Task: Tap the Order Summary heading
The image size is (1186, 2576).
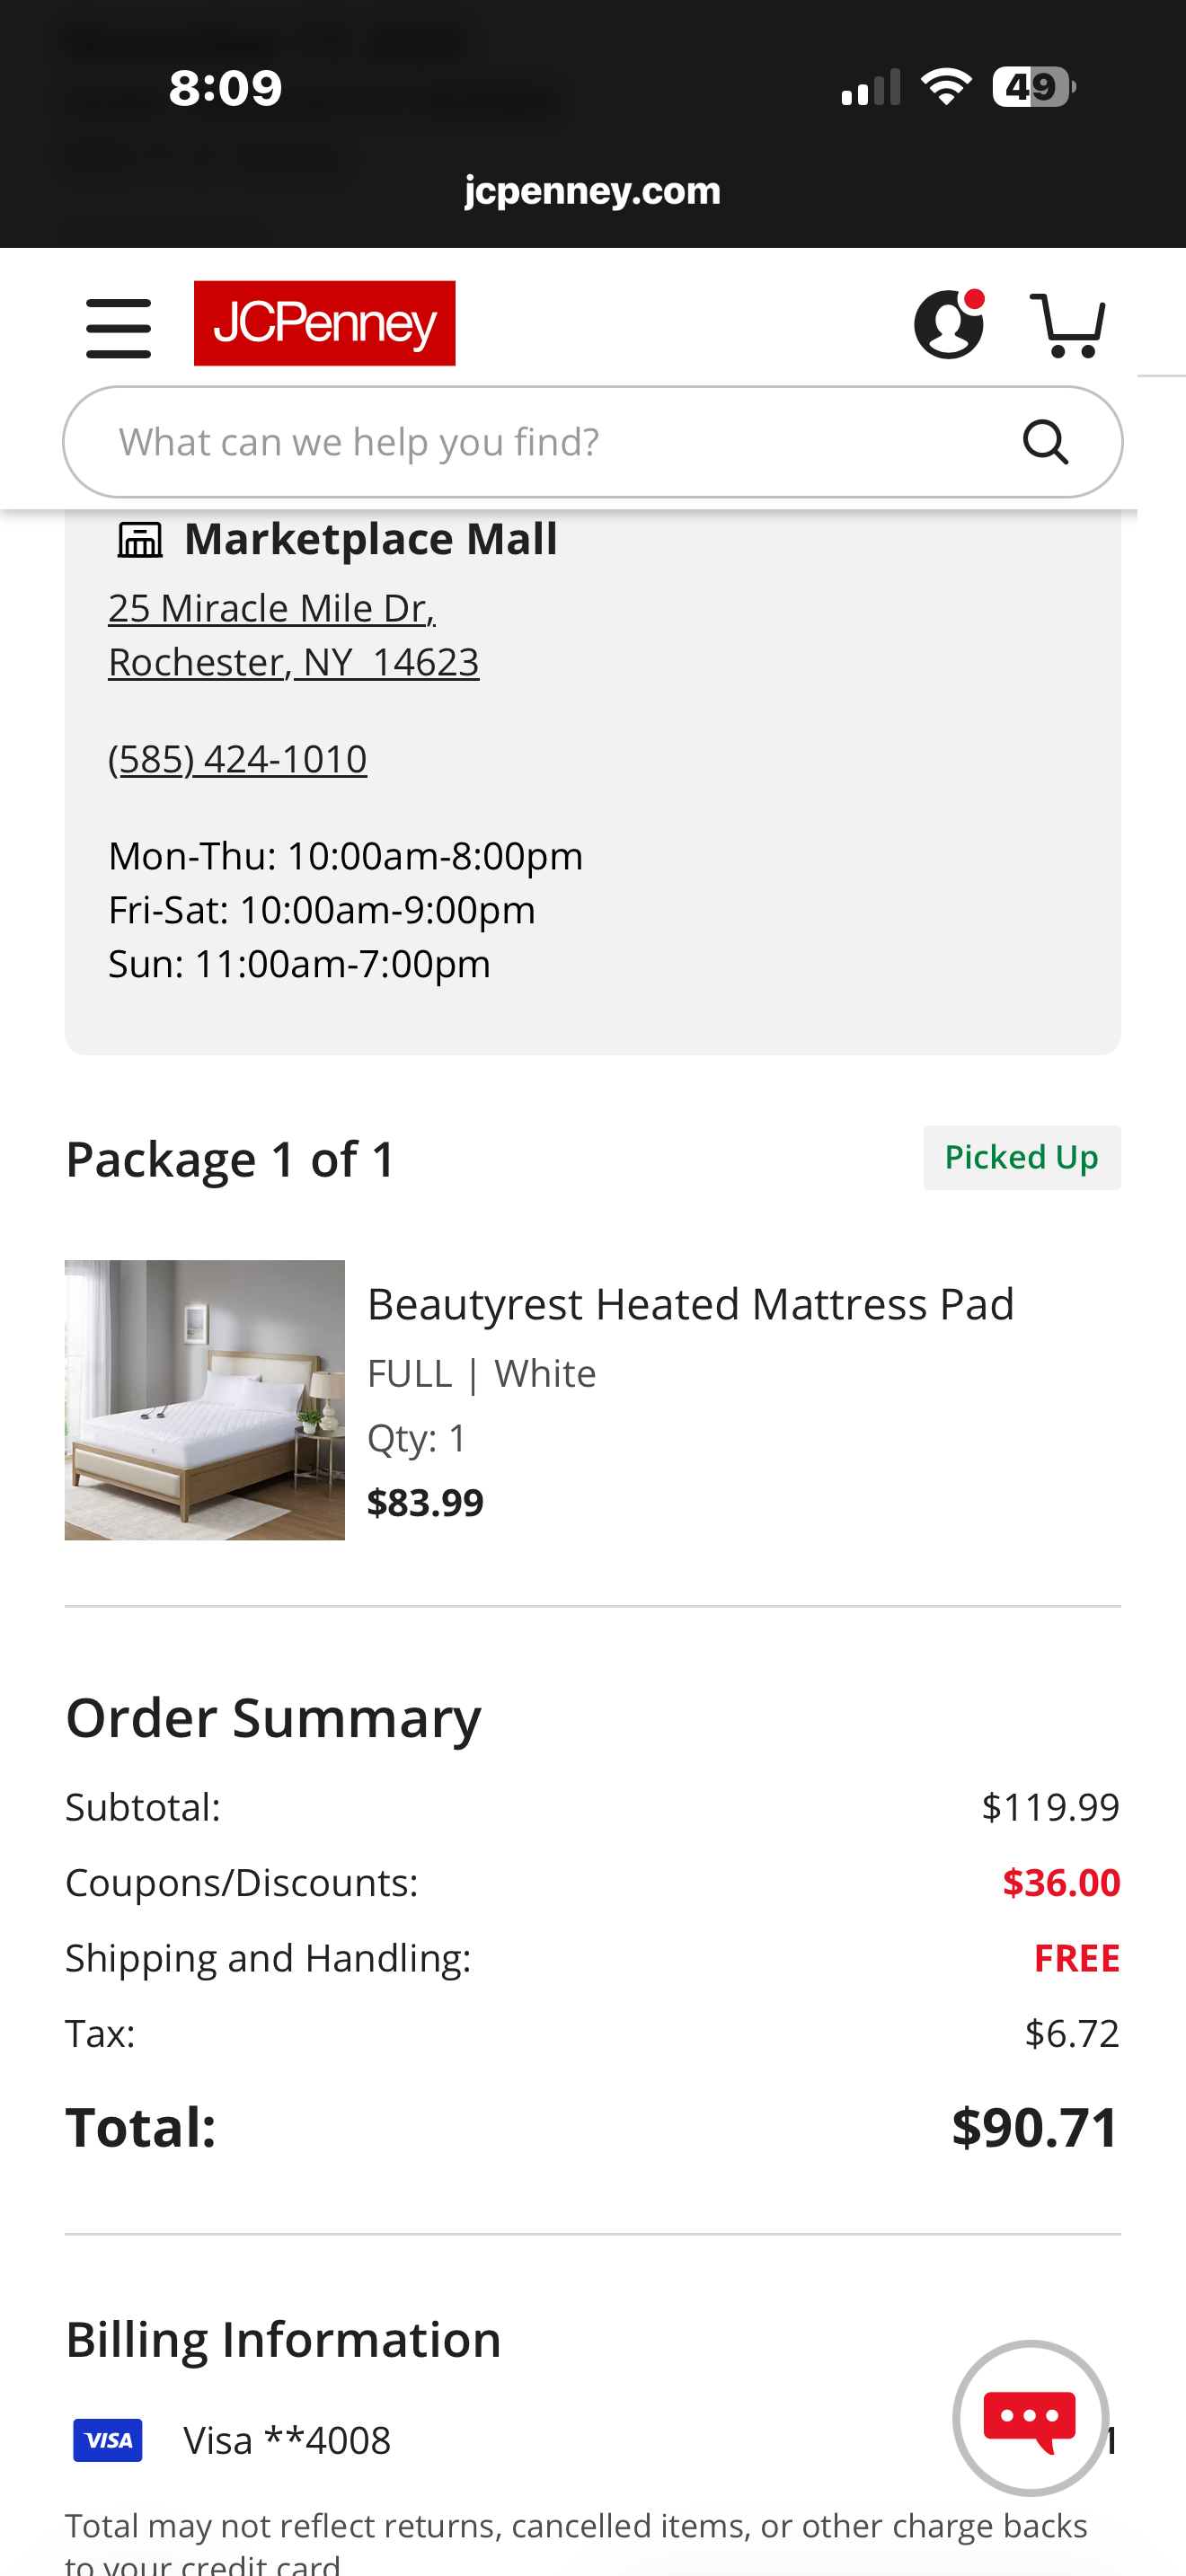Action: (273, 1718)
